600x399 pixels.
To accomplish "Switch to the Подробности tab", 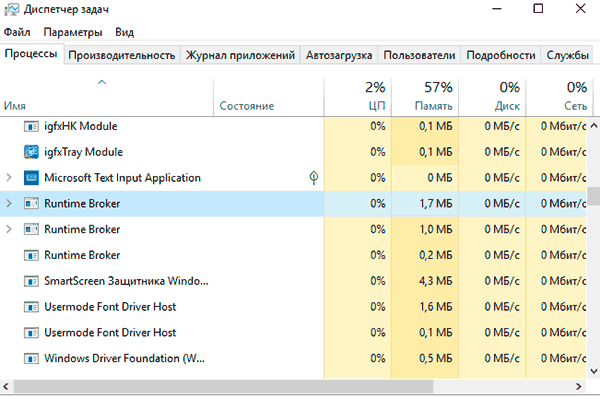I will tap(501, 55).
